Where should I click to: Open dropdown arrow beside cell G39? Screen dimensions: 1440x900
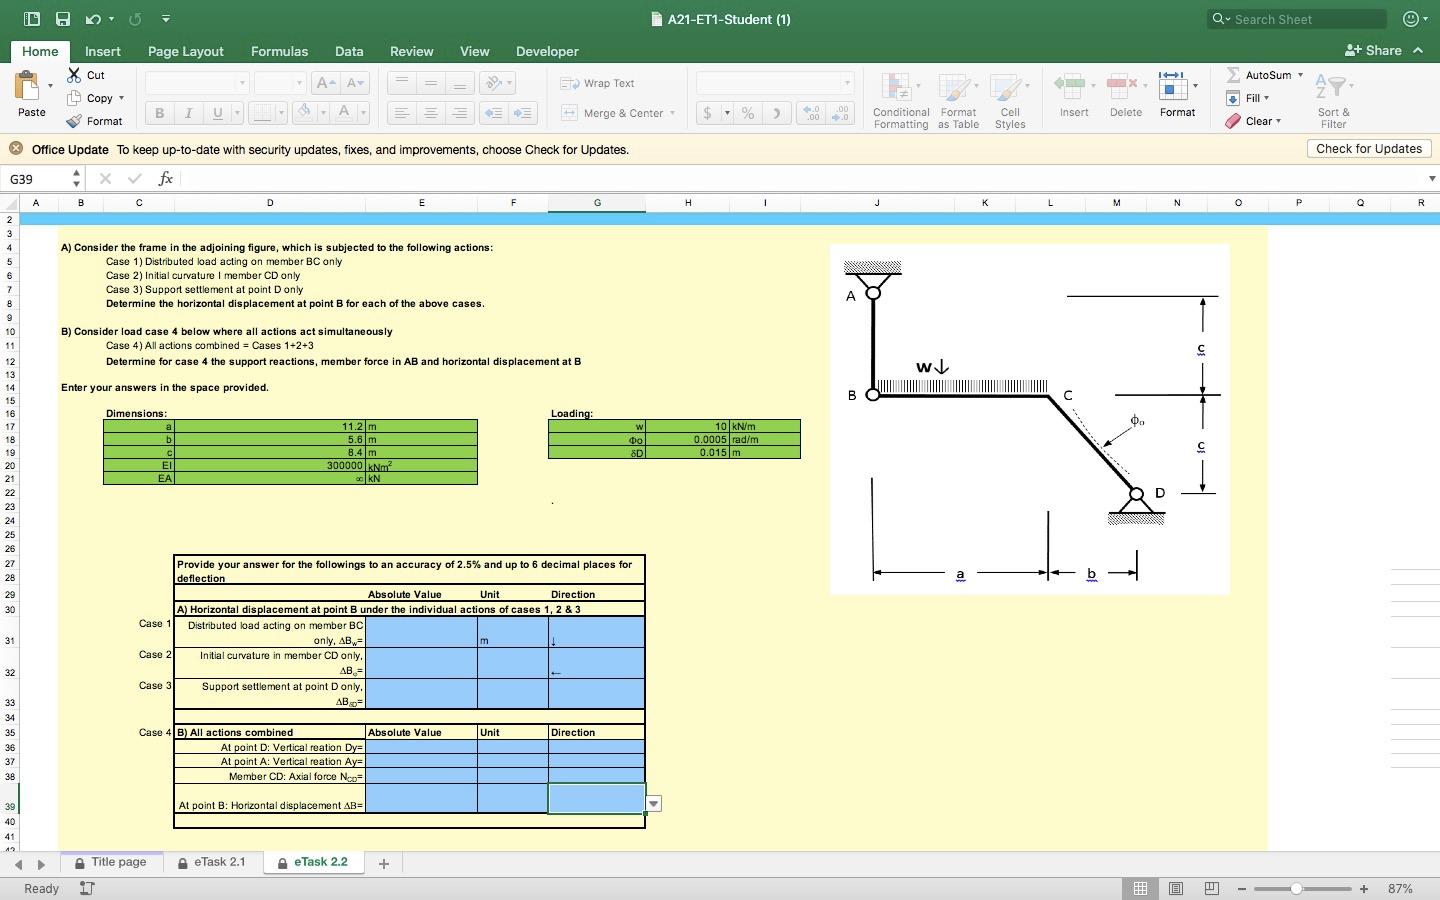pos(653,804)
